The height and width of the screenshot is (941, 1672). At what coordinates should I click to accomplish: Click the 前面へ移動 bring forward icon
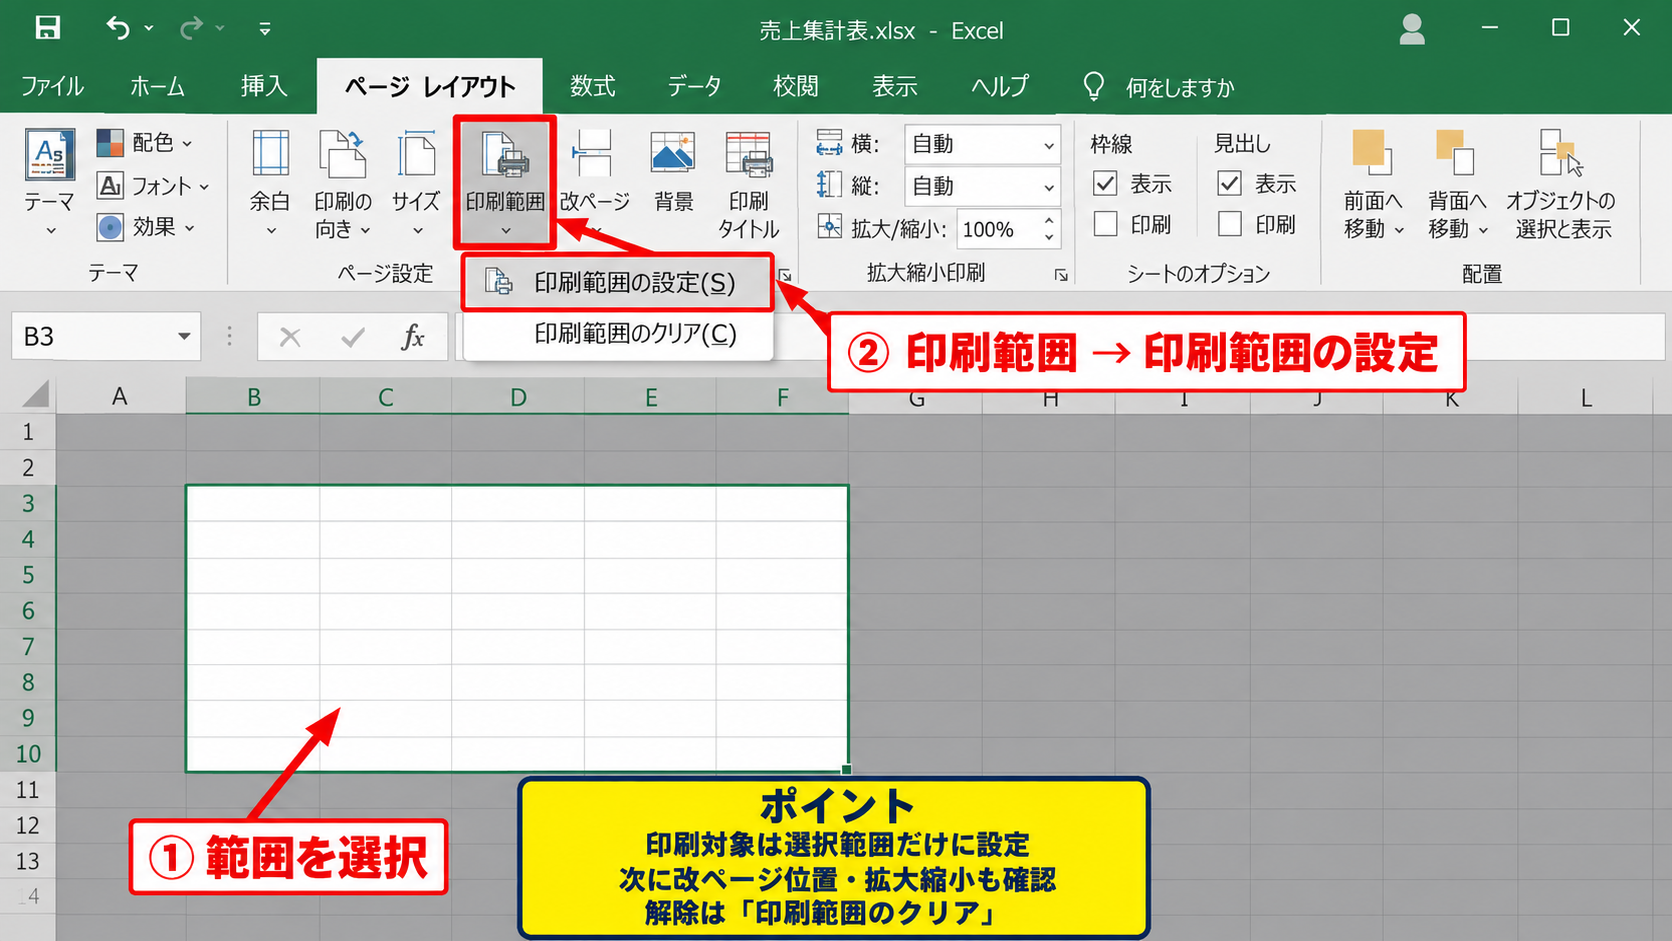pyautogui.click(x=1371, y=154)
